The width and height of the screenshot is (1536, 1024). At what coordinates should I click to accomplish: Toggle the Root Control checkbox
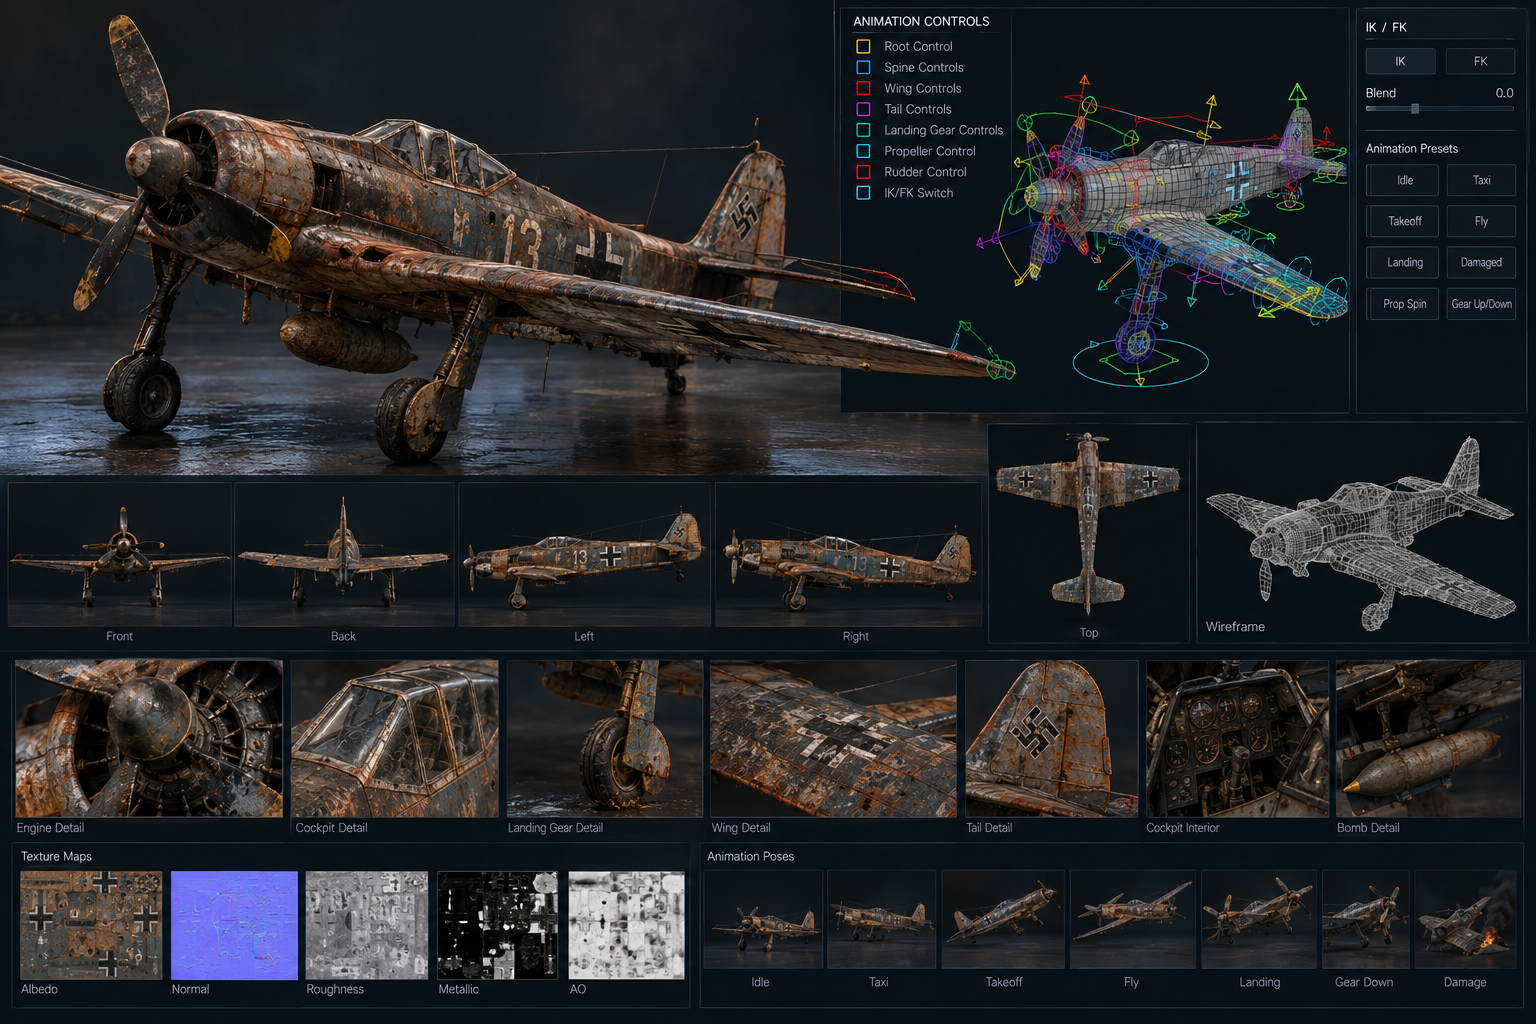(x=863, y=46)
